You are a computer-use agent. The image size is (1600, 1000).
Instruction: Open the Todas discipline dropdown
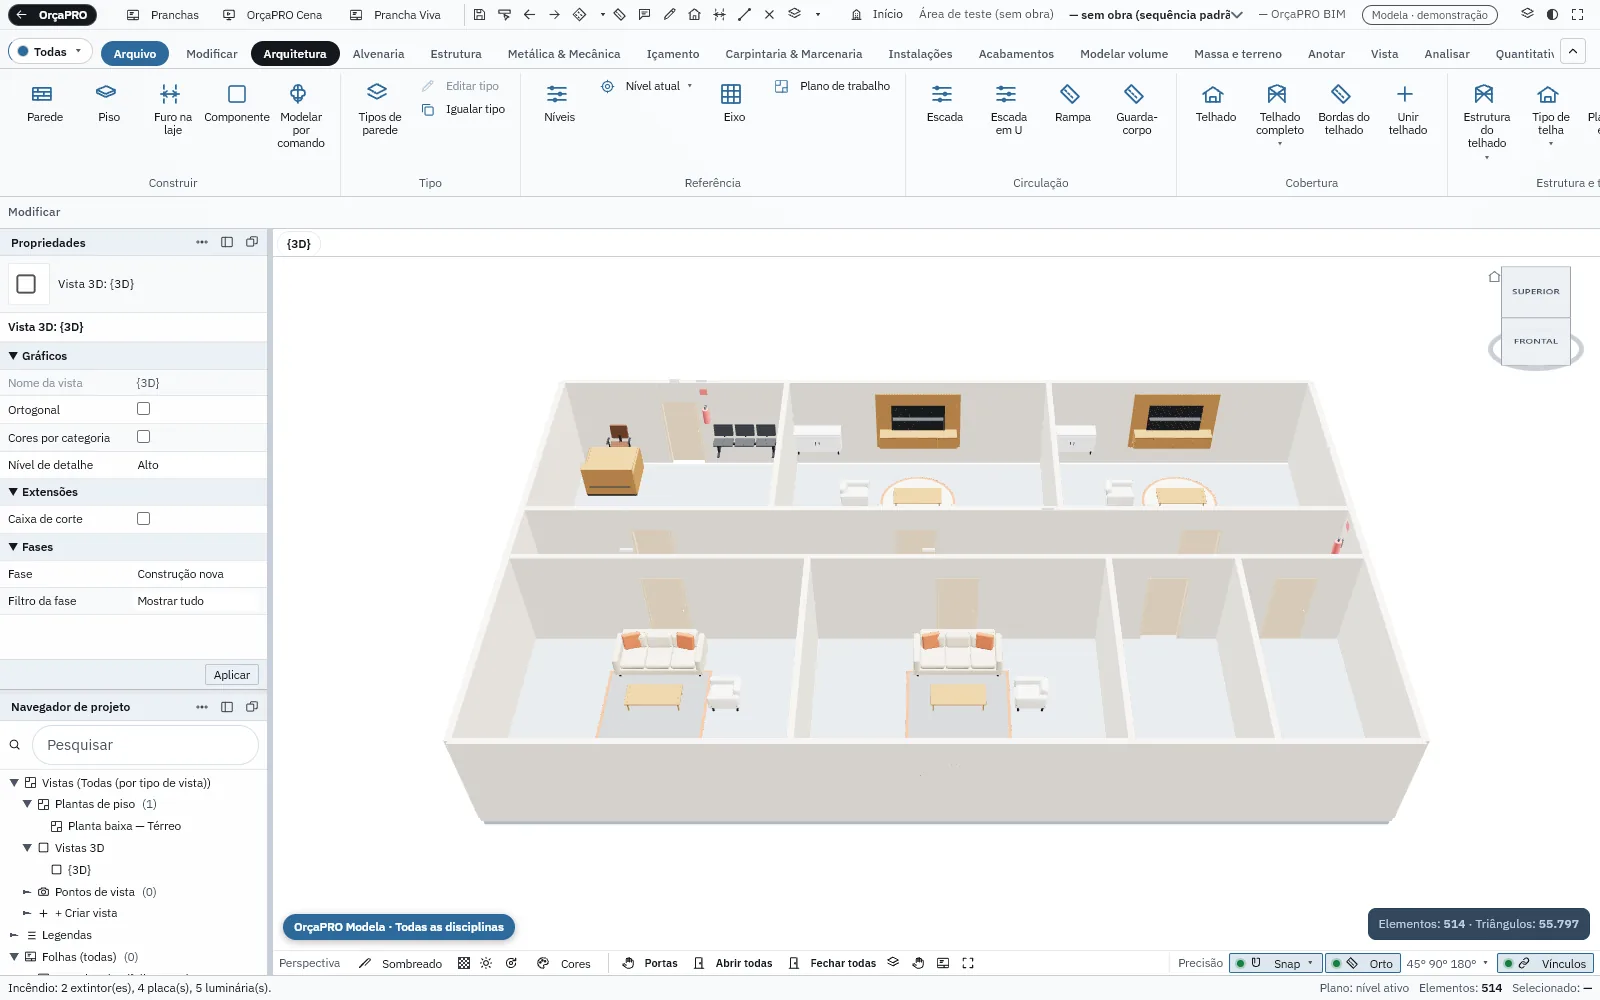coord(50,52)
